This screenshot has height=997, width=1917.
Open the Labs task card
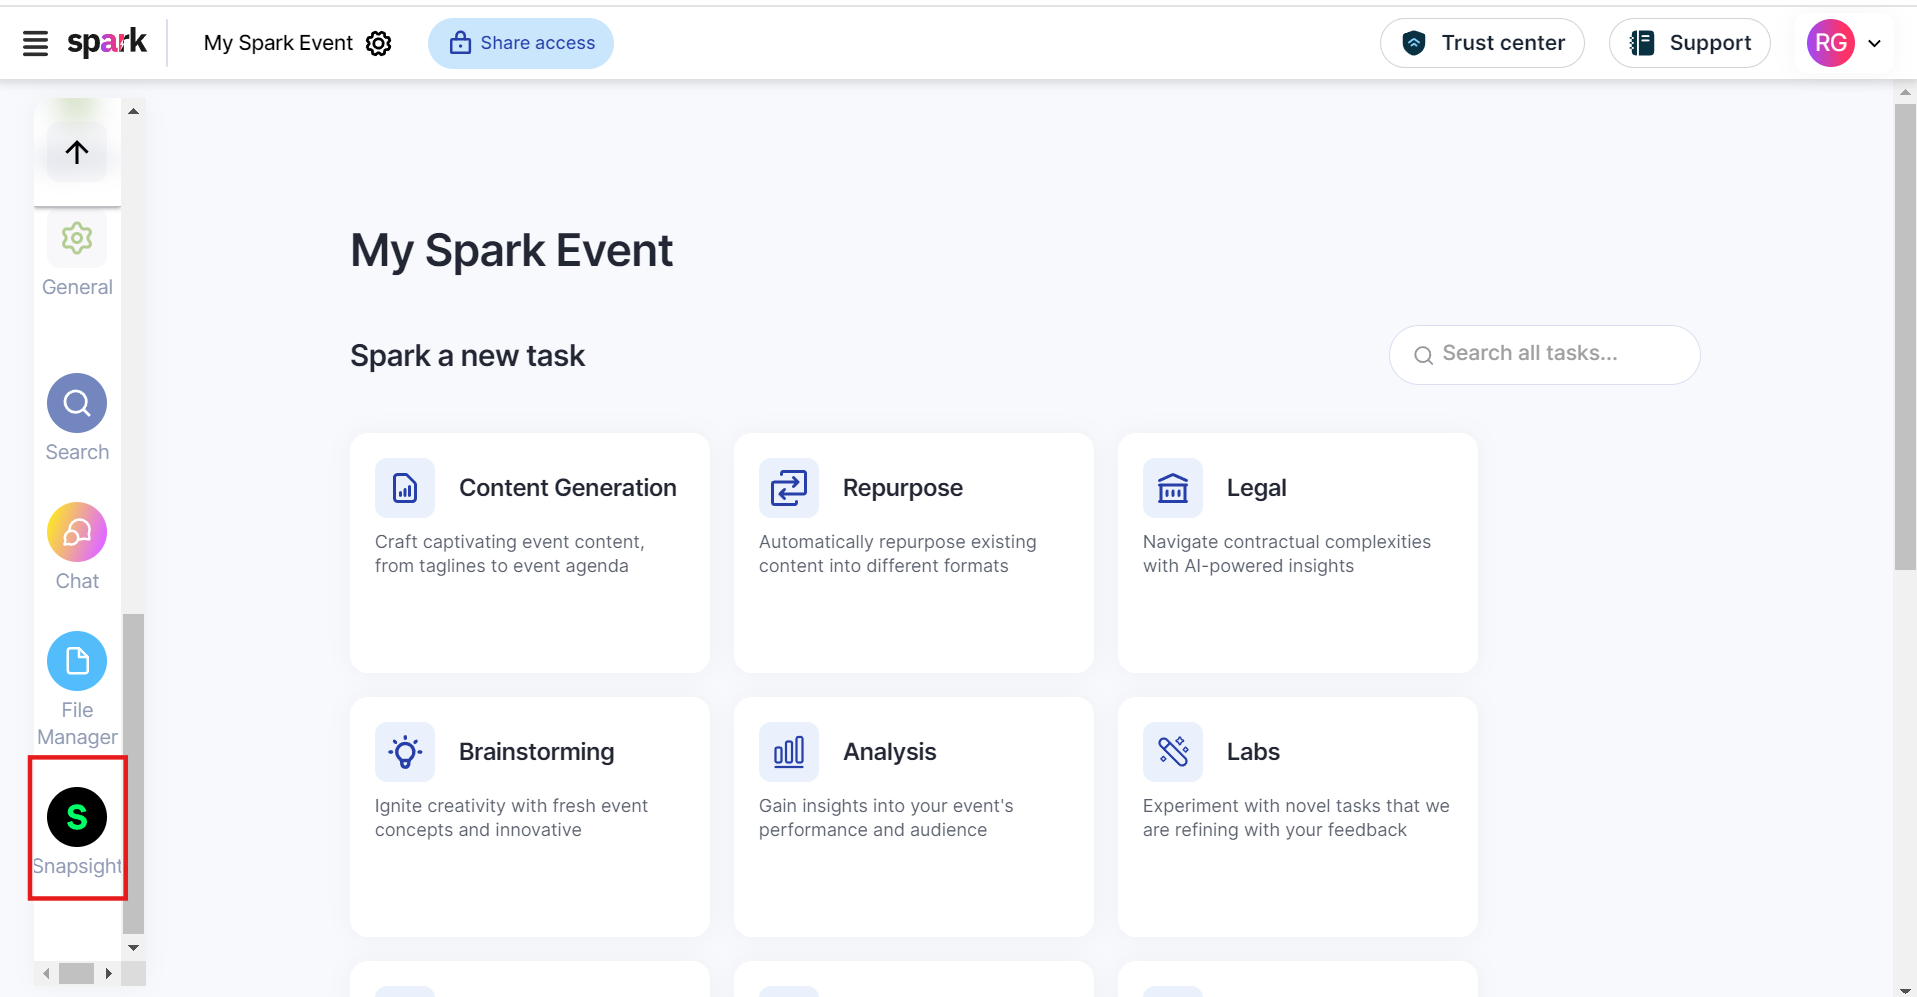pyautogui.click(x=1298, y=817)
